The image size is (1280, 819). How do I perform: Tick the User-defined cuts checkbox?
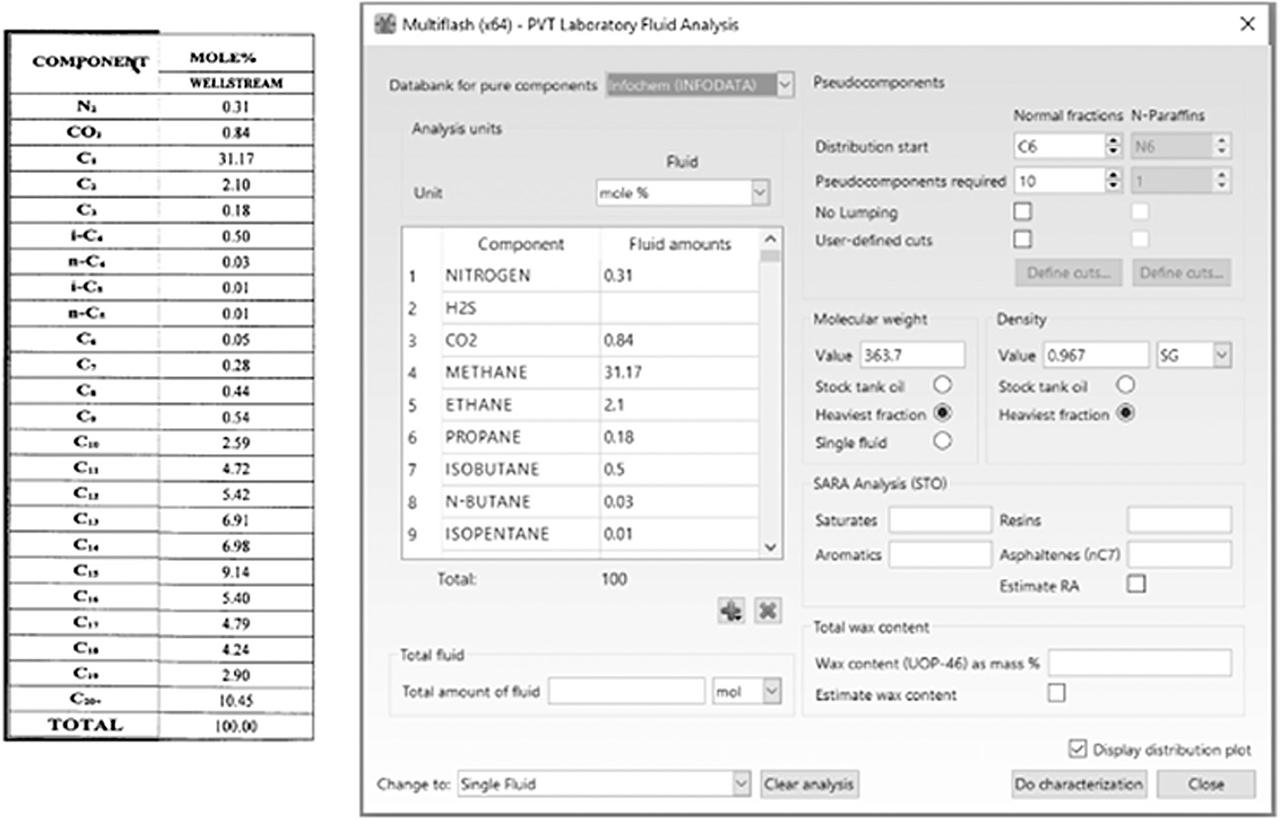pyautogui.click(x=1023, y=239)
